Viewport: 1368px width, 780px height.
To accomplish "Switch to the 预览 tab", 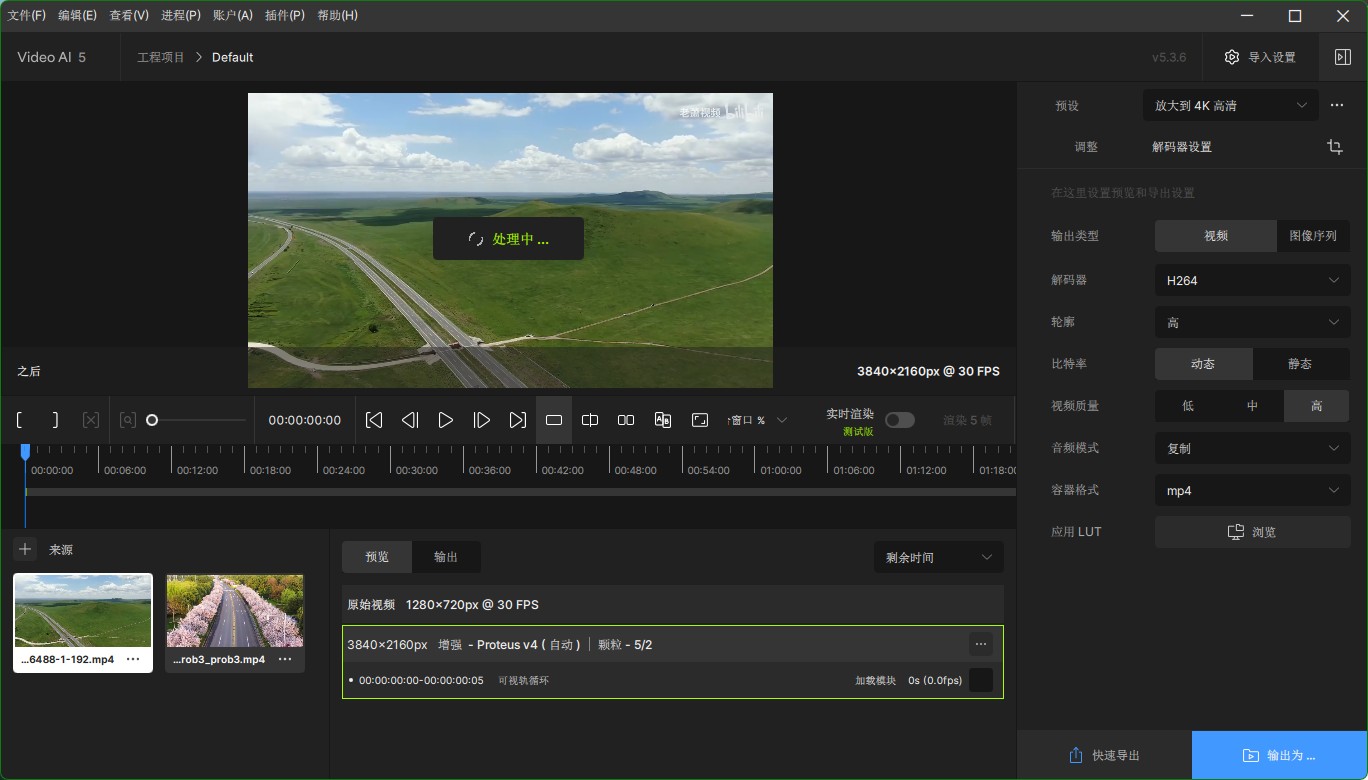I will (x=377, y=557).
